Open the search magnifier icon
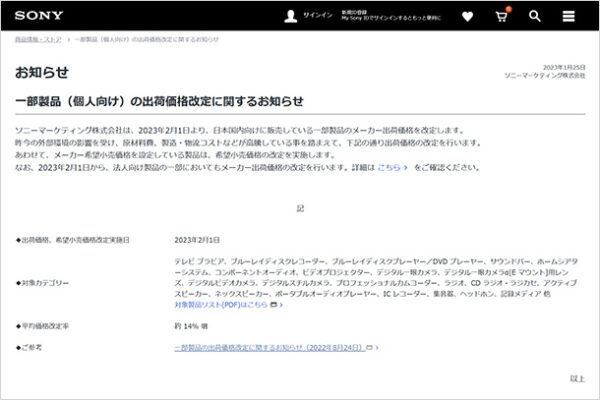600x400 pixels. coord(535,16)
